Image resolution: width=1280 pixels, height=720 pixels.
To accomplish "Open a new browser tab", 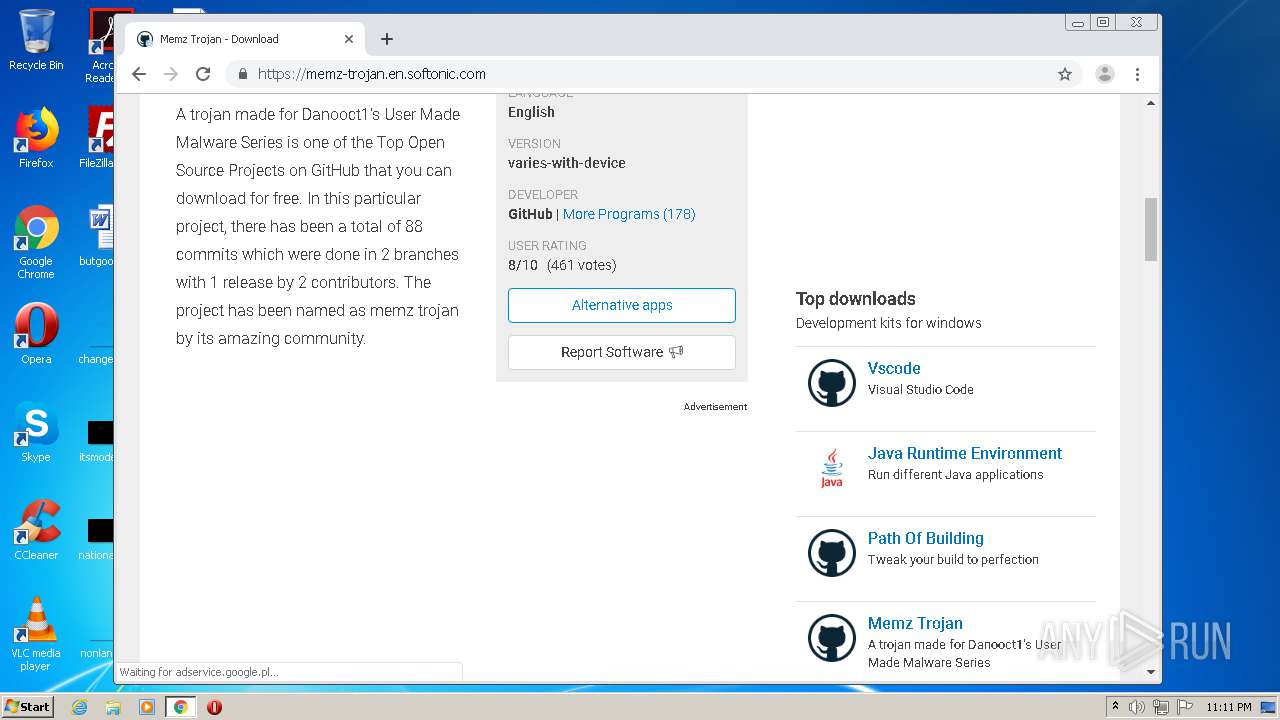I will point(387,39).
